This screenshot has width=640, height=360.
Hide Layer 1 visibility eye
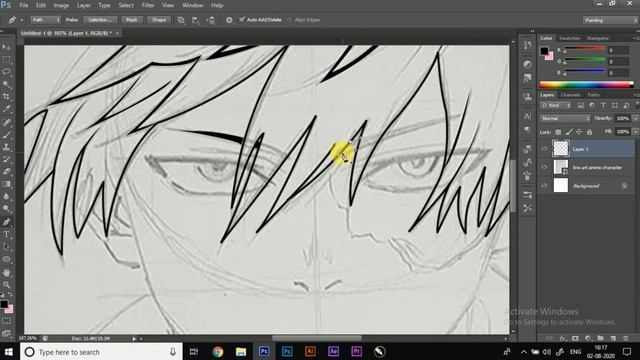tap(544, 149)
